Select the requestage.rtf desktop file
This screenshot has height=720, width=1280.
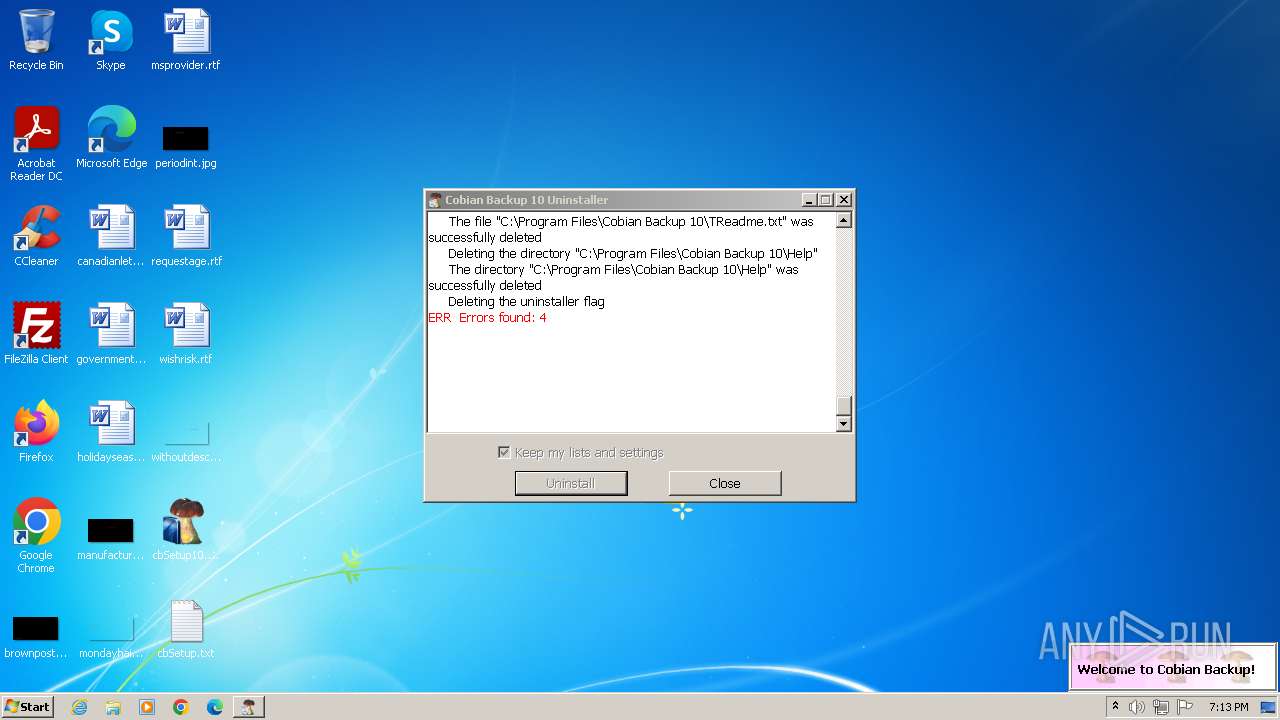coord(186,236)
